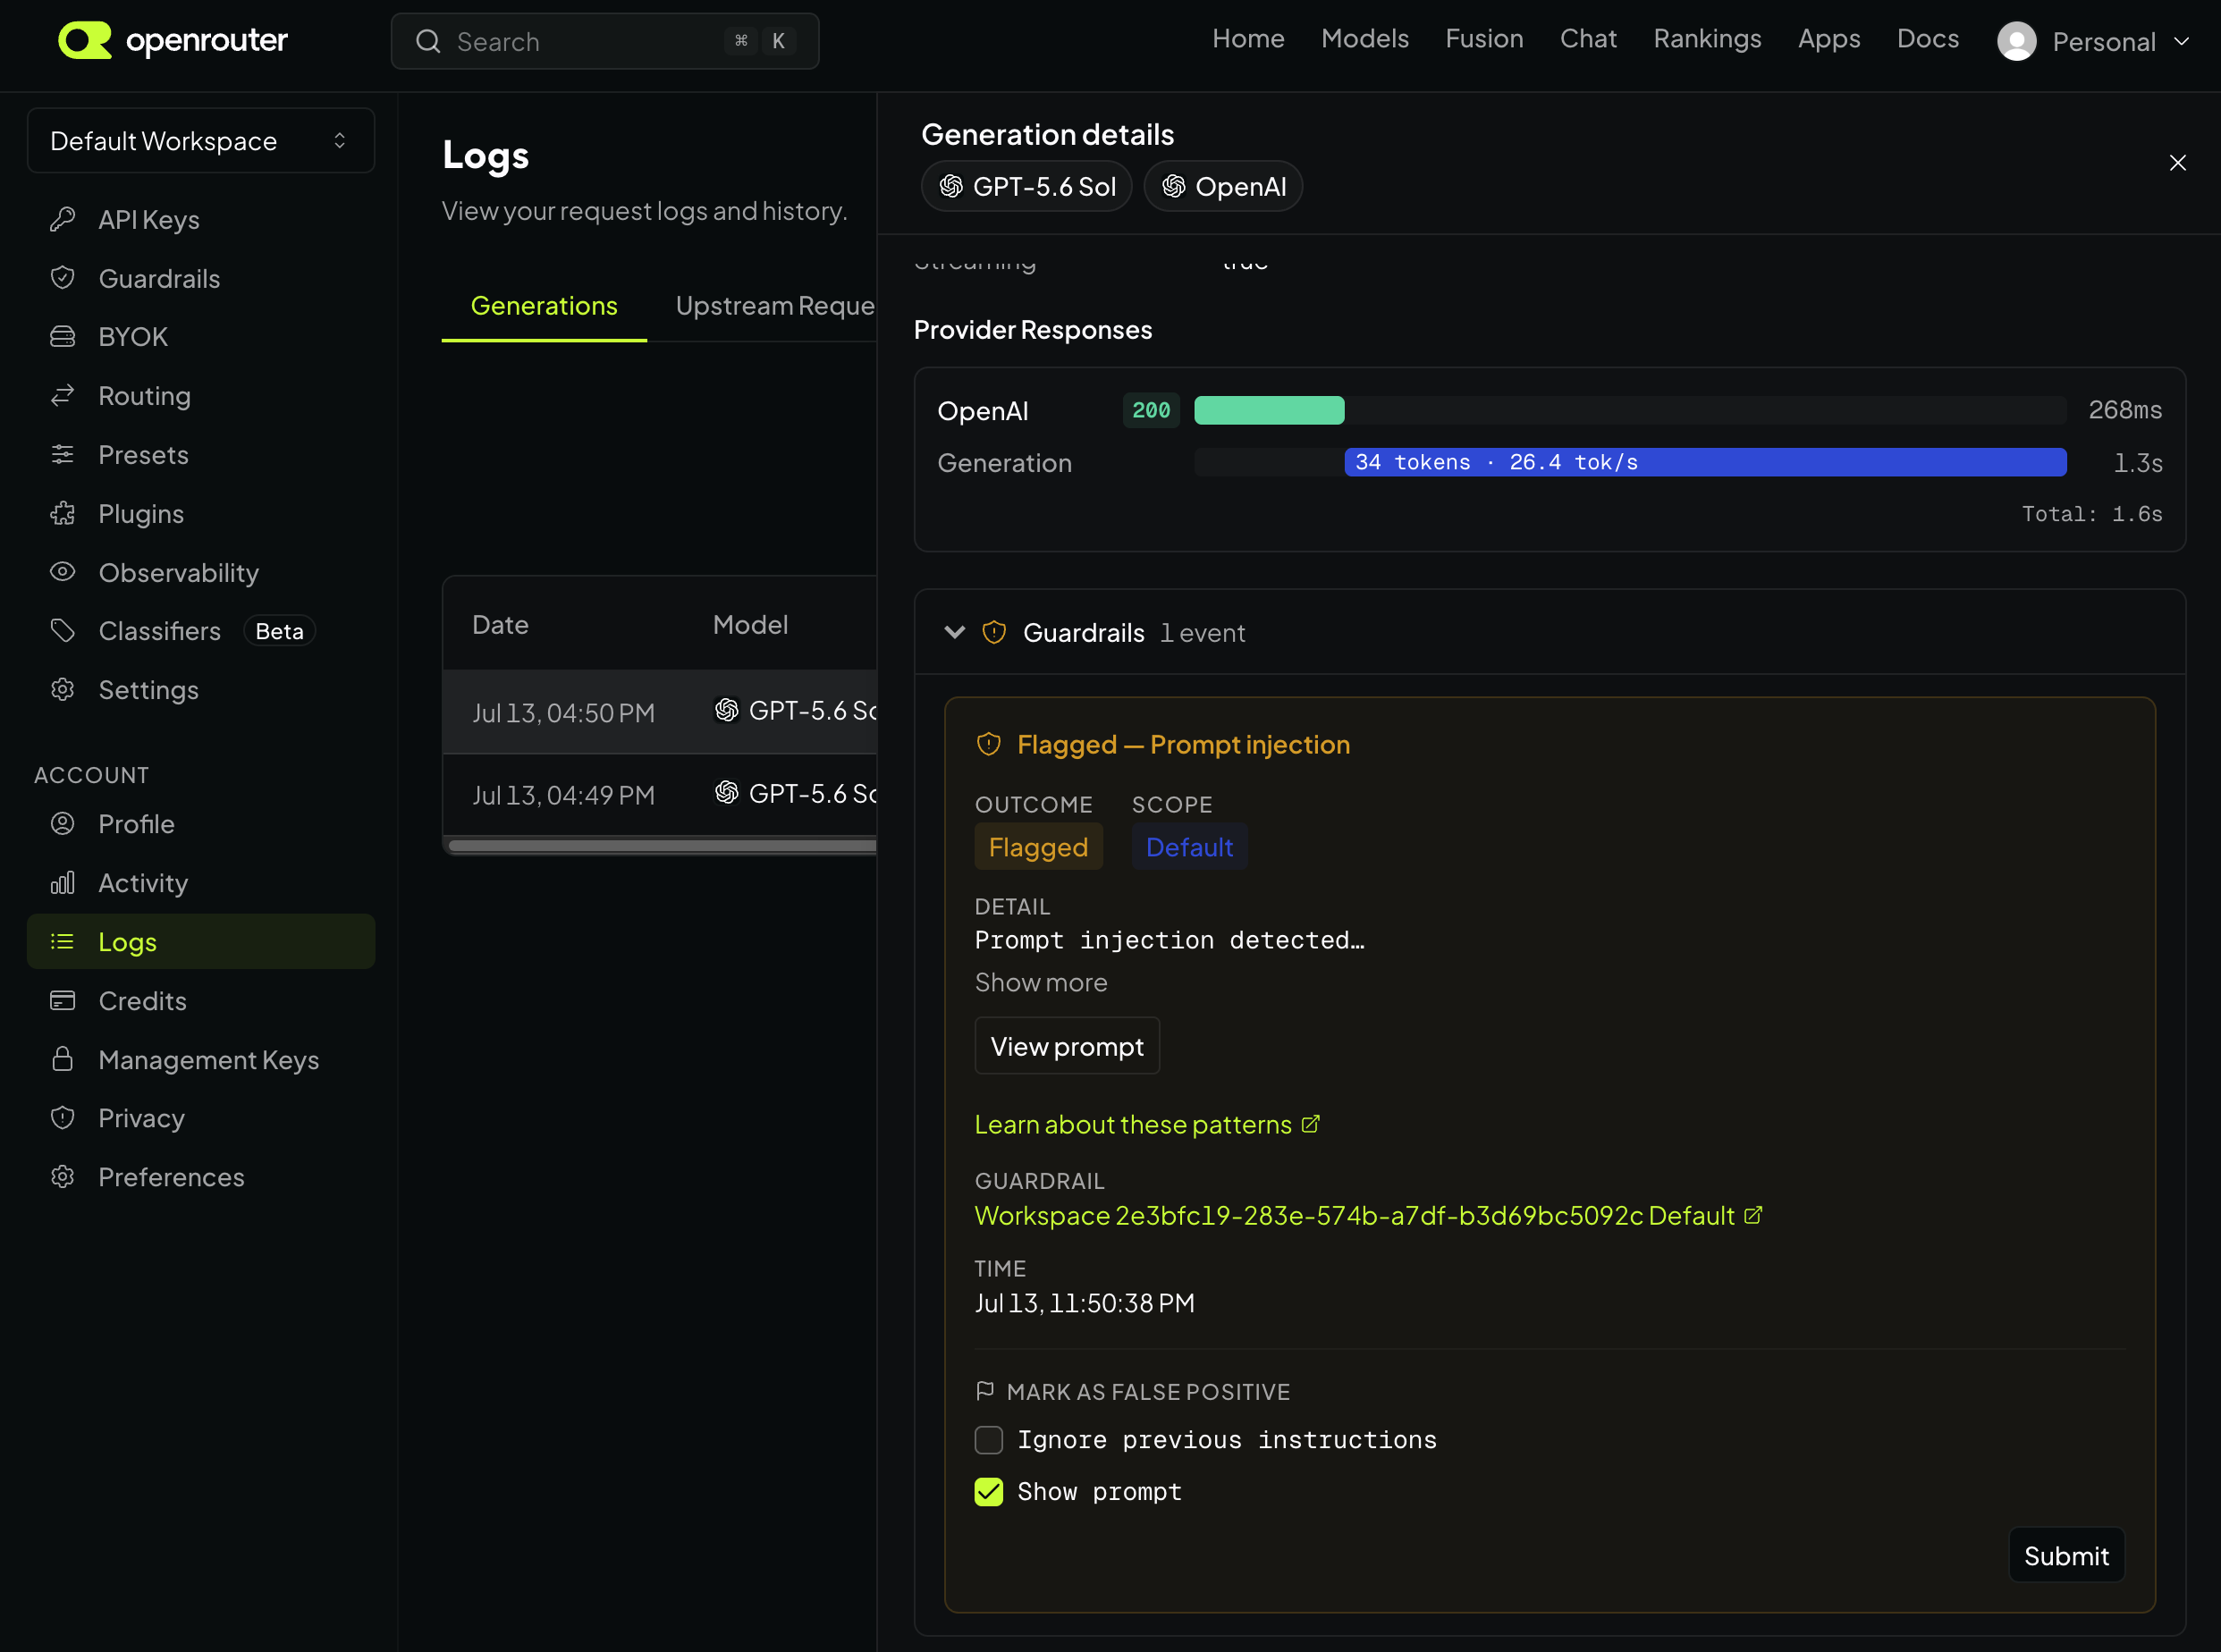The image size is (2221, 1652).
Task: Open the Personal account dropdown
Action: point(2094,41)
